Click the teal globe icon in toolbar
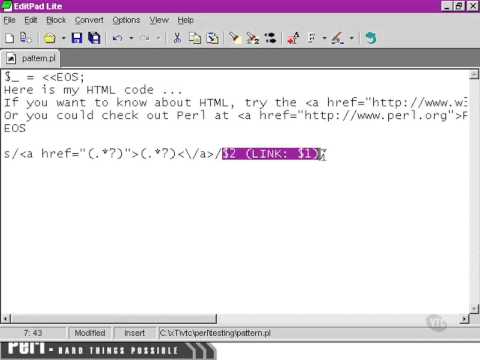Image resolution: width=480 pixels, height=360 pixels. pyautogui.click(x=371, y=38)
